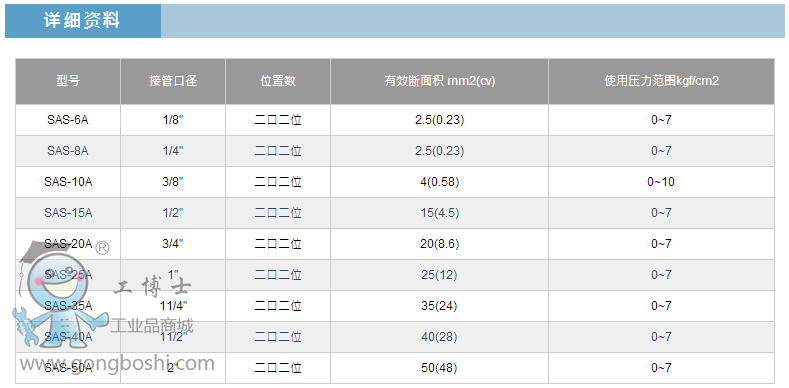The width and height of the screenshot is (789, 388).
Task: Select the SAS-8A model cell
Action: point(68,151)
